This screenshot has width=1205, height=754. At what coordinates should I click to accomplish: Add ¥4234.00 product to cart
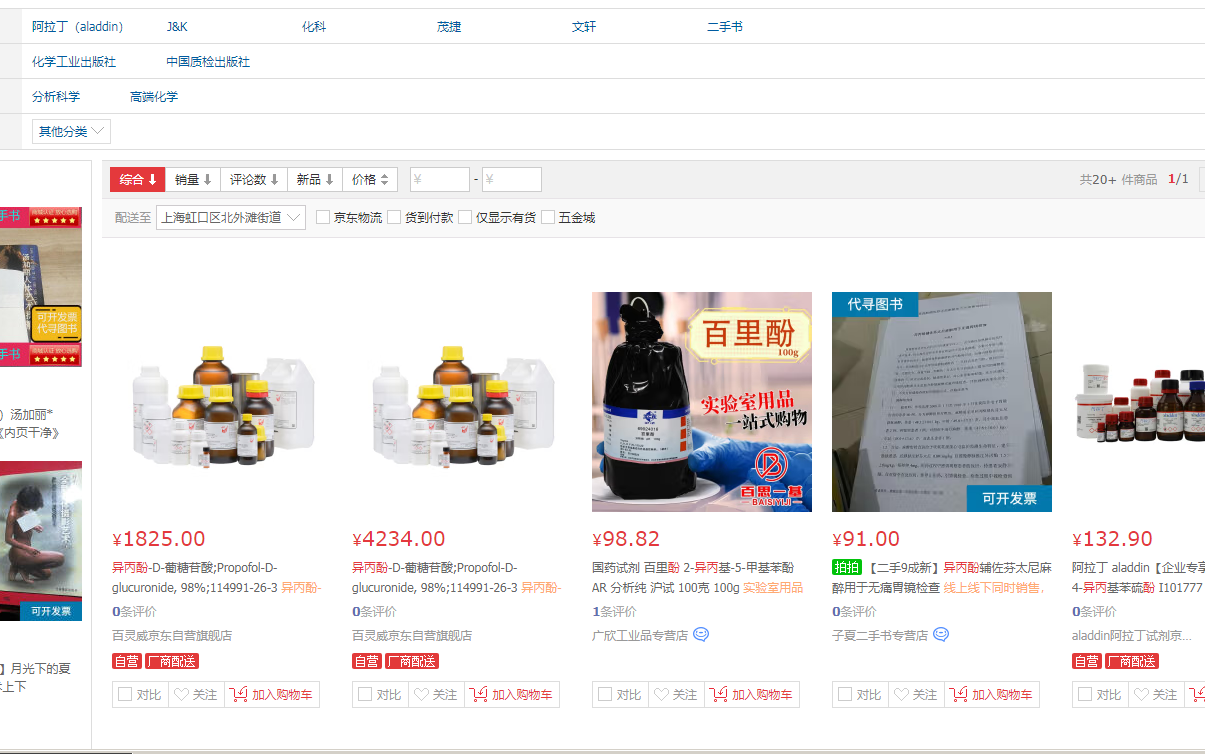(x=511, y=695)
